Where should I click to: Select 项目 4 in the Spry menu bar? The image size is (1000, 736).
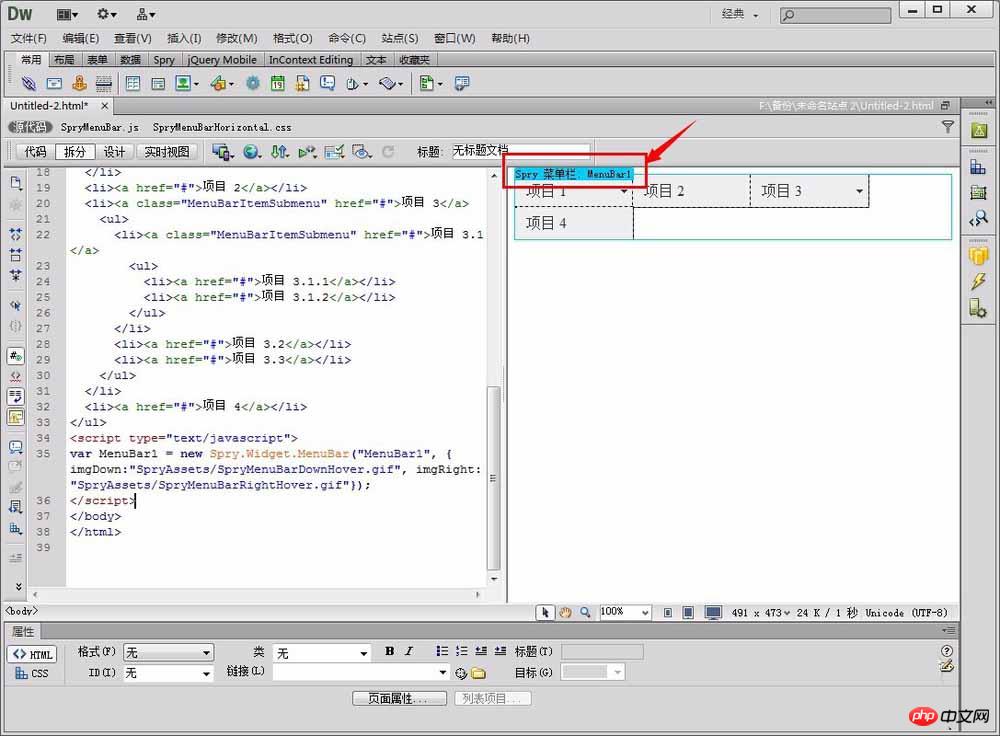(573, 223)
